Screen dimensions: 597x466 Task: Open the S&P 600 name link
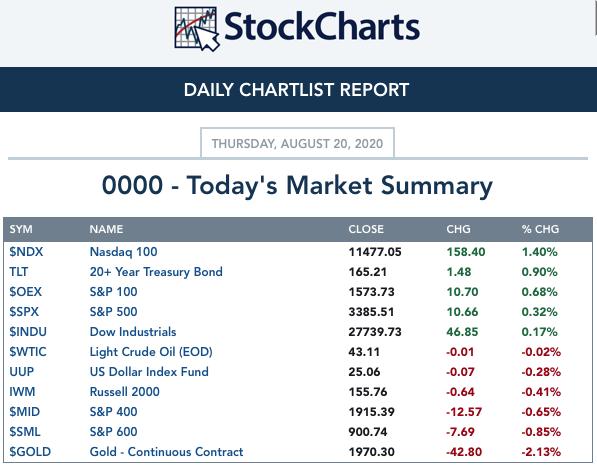click(113, 432)
